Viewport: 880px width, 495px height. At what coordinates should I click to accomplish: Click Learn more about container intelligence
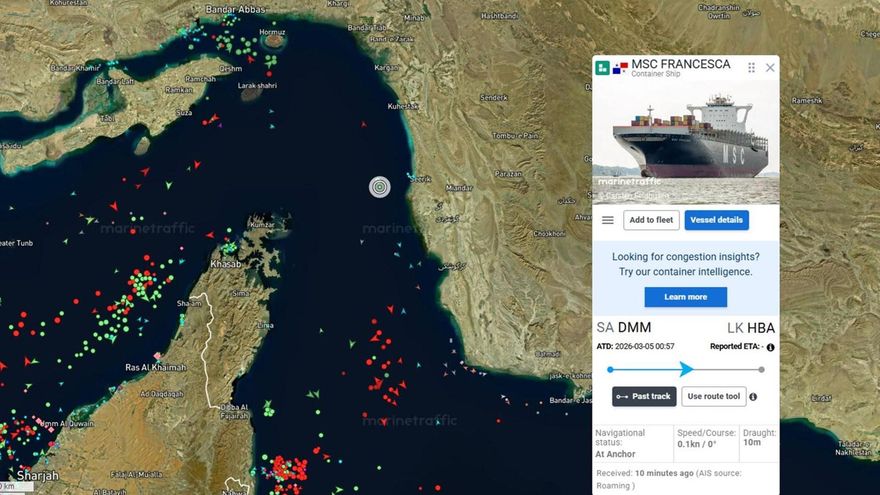click(685, 297)
